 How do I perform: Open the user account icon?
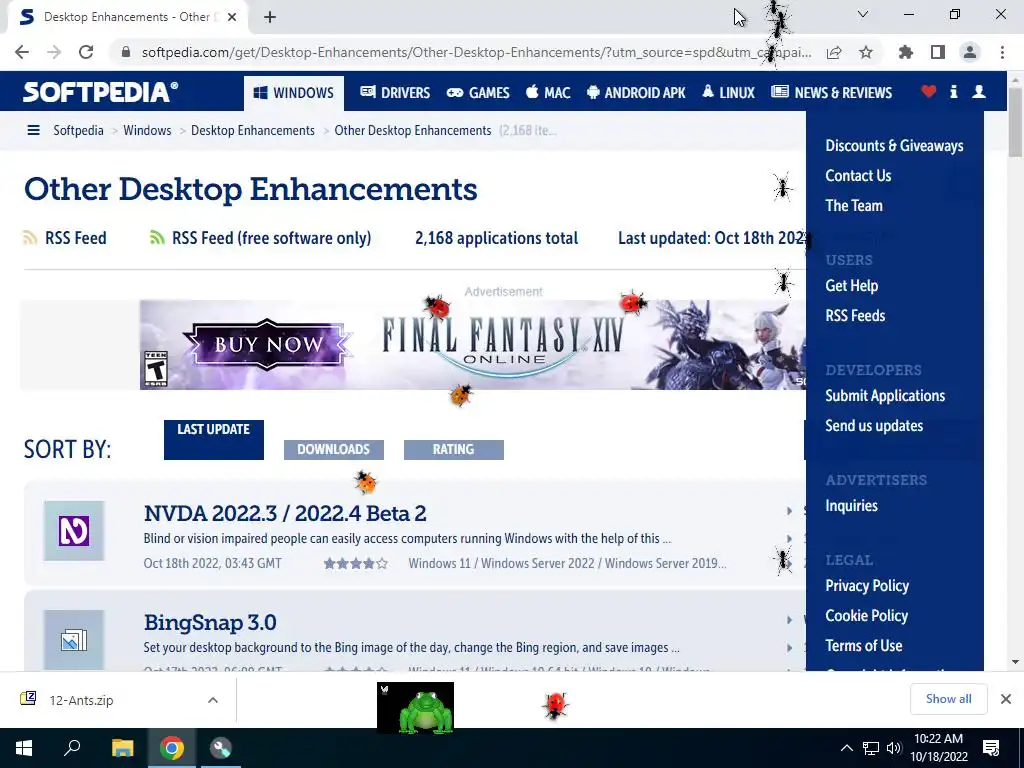pos(979,92)
